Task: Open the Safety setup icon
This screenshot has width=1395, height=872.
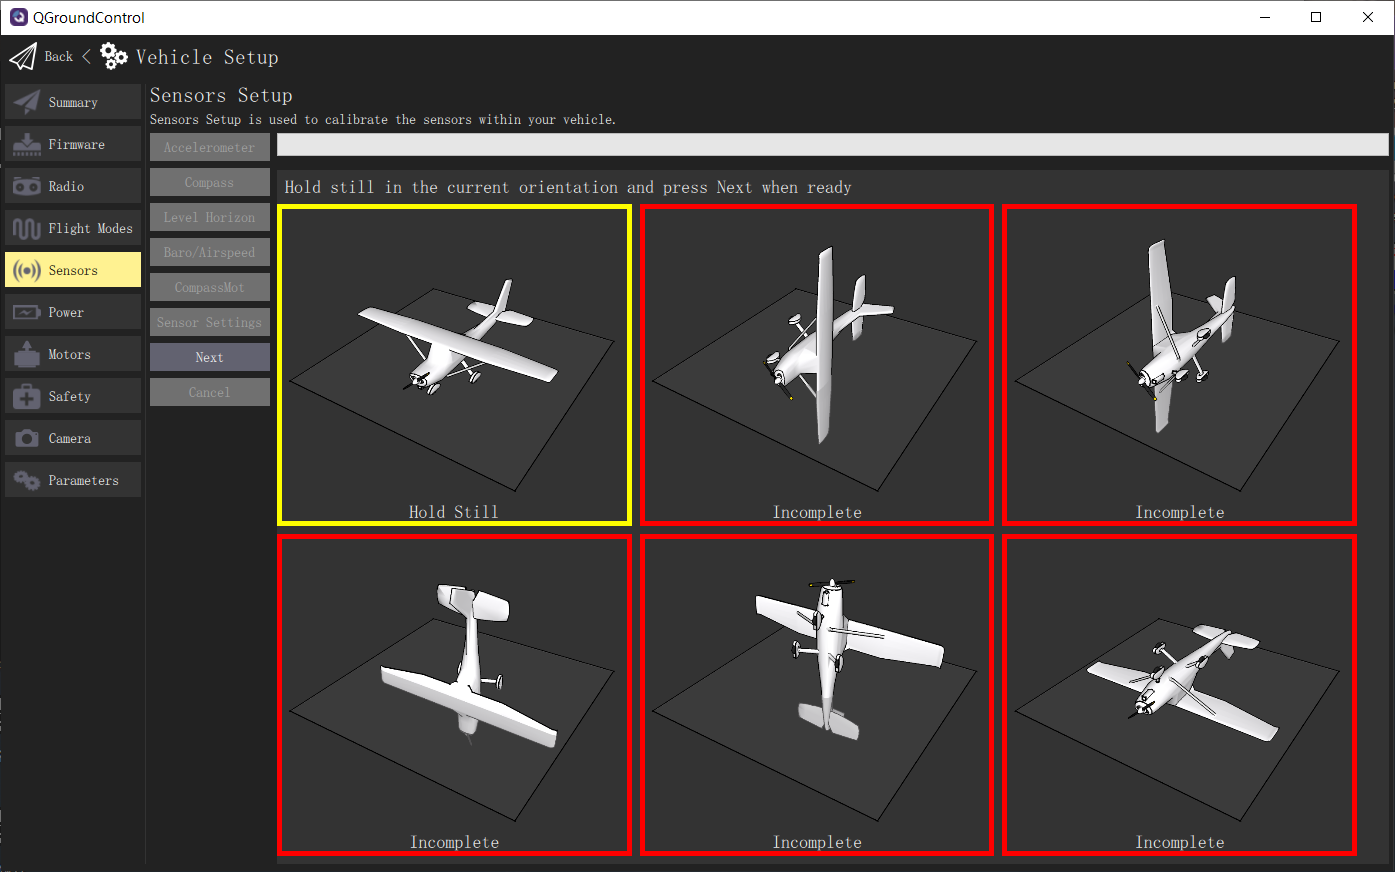Action: tap(25, 395)
